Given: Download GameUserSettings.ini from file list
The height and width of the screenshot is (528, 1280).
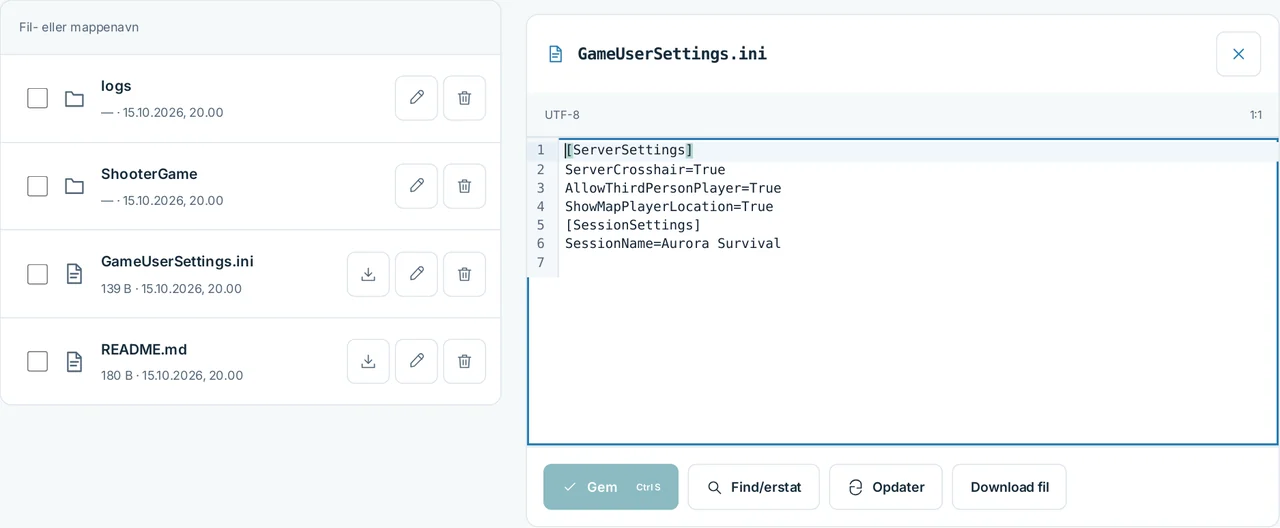Looking at the screenshot, I should click(x=368, y=274).
